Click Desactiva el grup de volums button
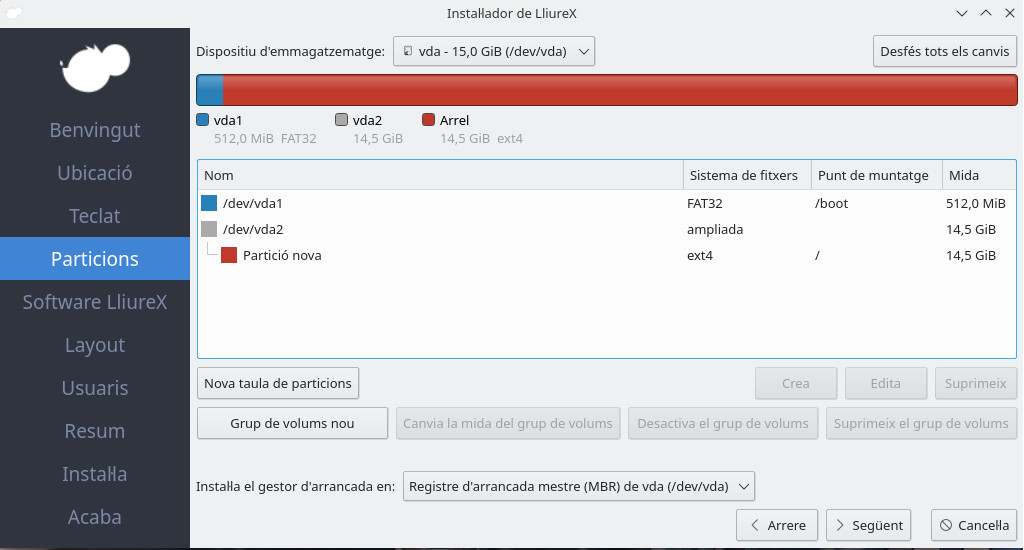Screen dimensions: 1024x550 pyautogui.click(x=723, y=423)
